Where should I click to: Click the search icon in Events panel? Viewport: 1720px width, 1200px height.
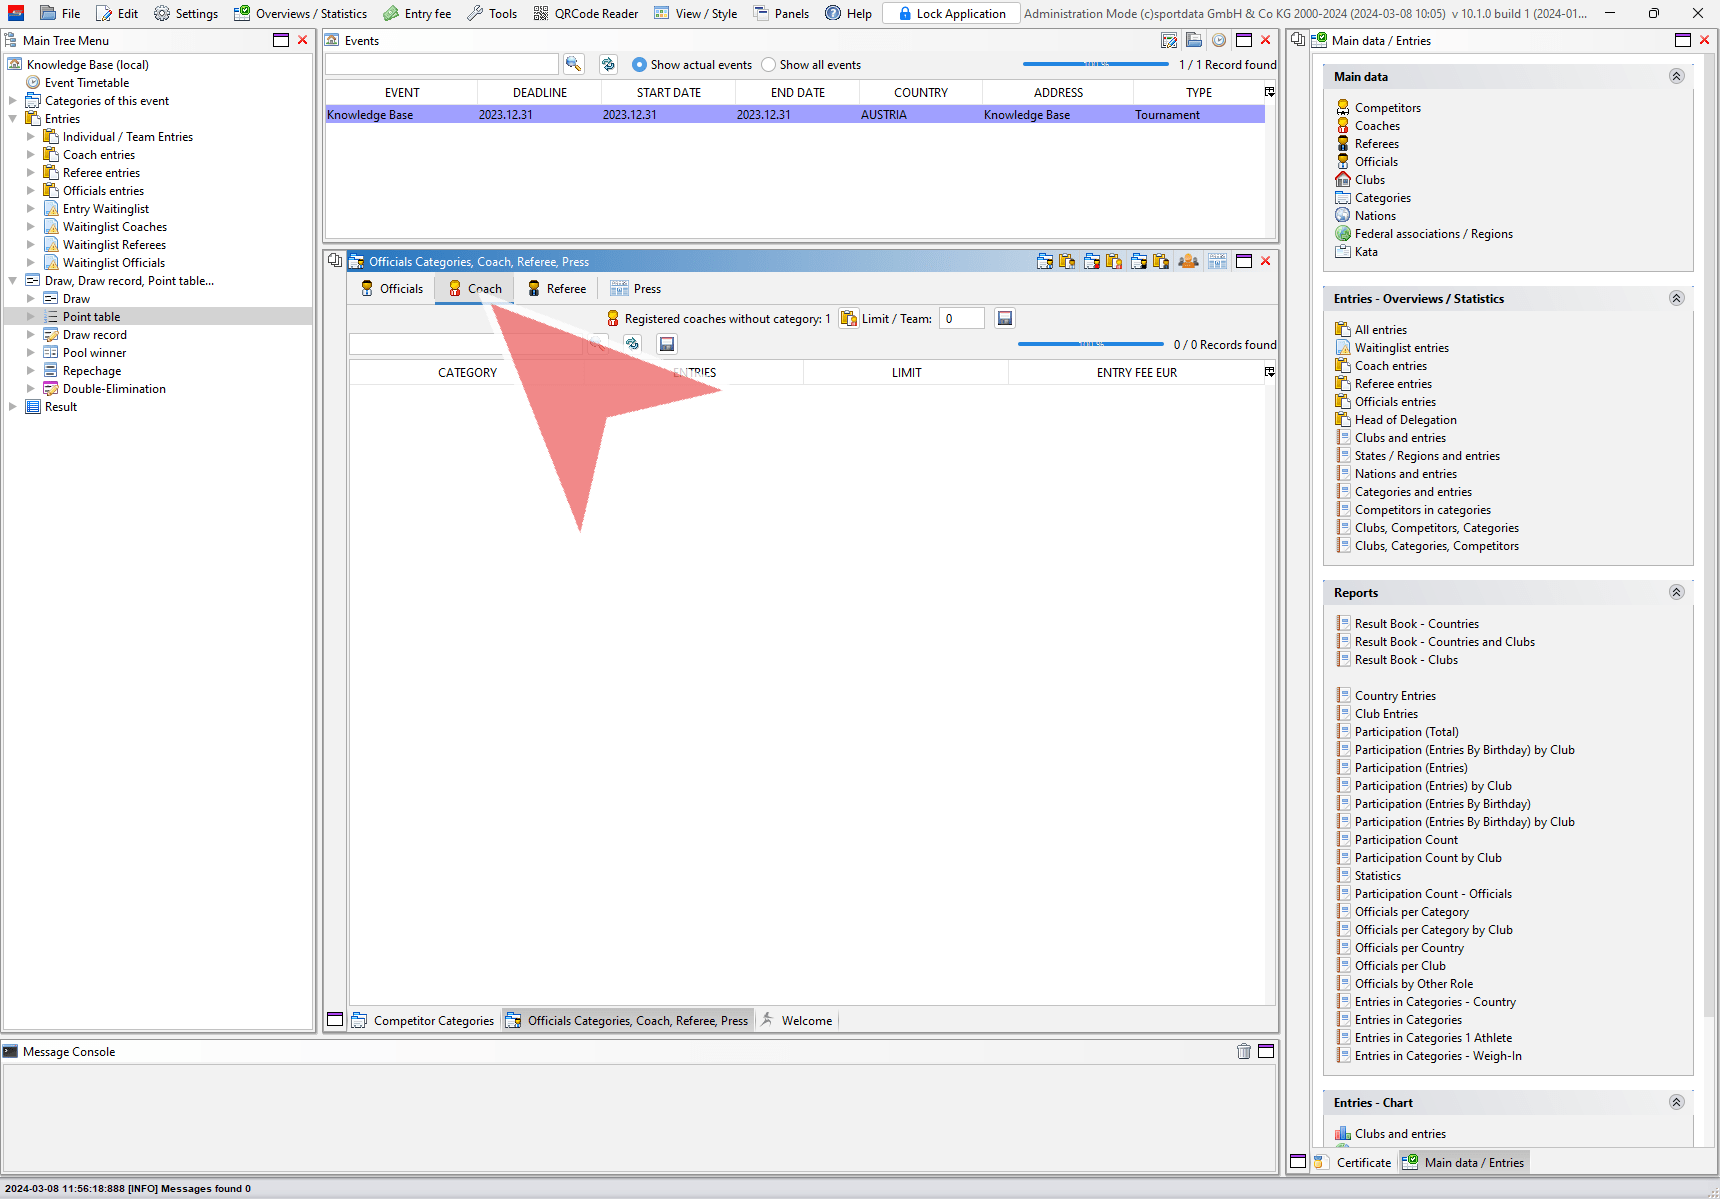coord(573,64)
